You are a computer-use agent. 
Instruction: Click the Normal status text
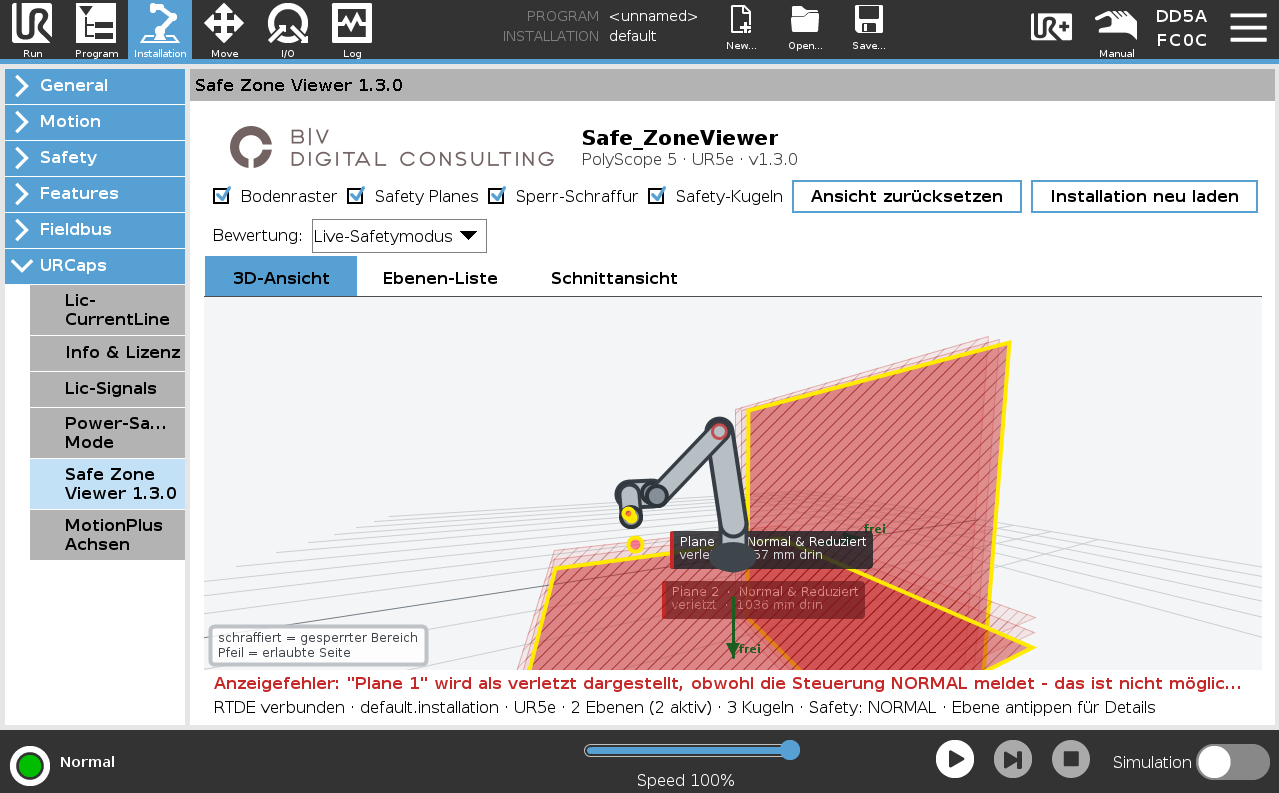pyautogui.click(x=87, y=762)
